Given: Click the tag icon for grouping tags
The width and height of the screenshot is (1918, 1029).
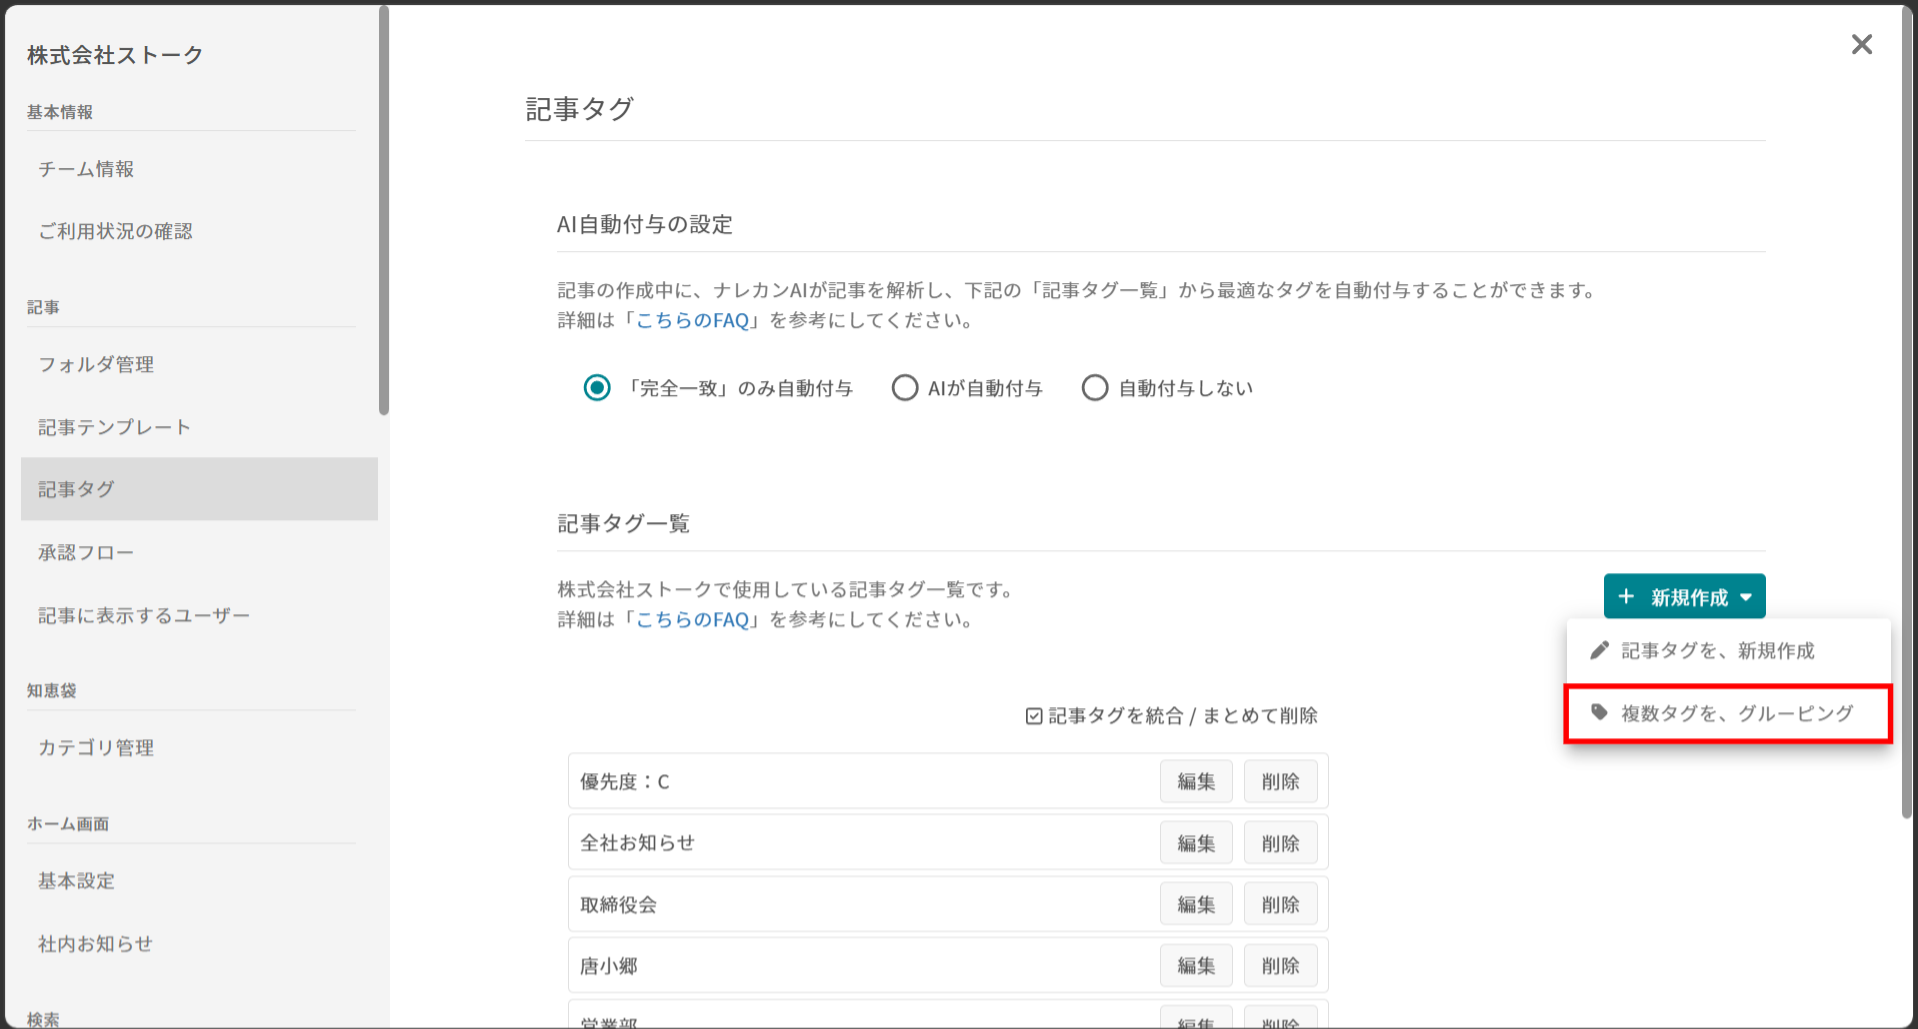Looking at the screenshot, I should tap(1600, 713).
